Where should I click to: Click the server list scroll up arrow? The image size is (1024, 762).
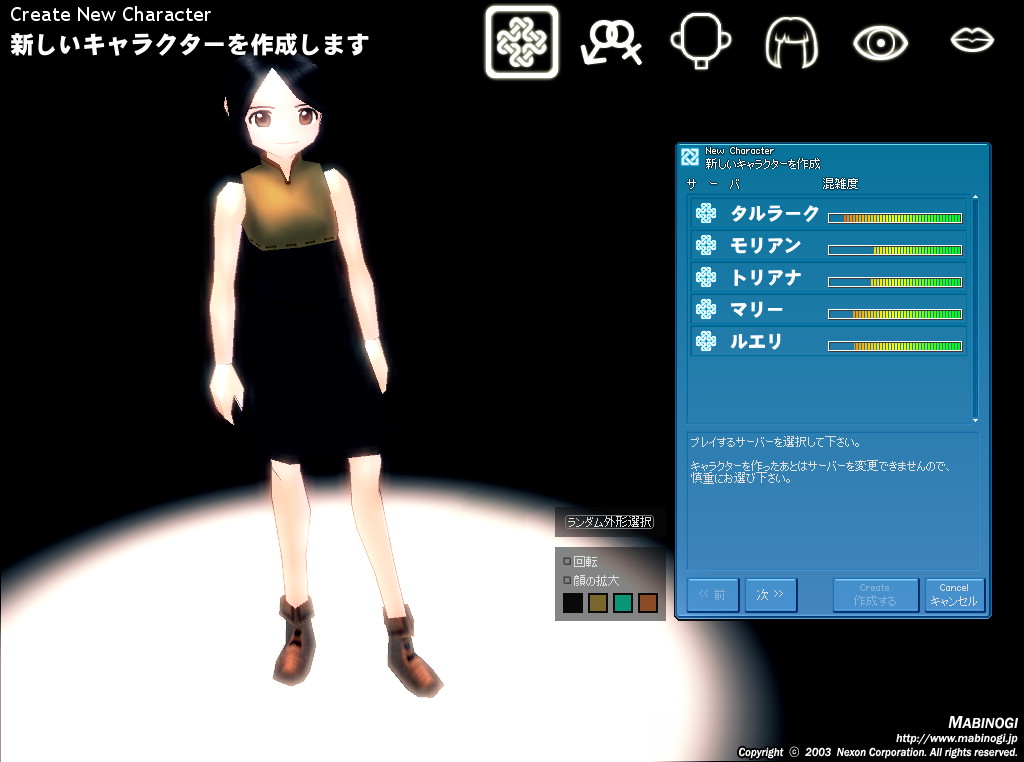(975, 197)
